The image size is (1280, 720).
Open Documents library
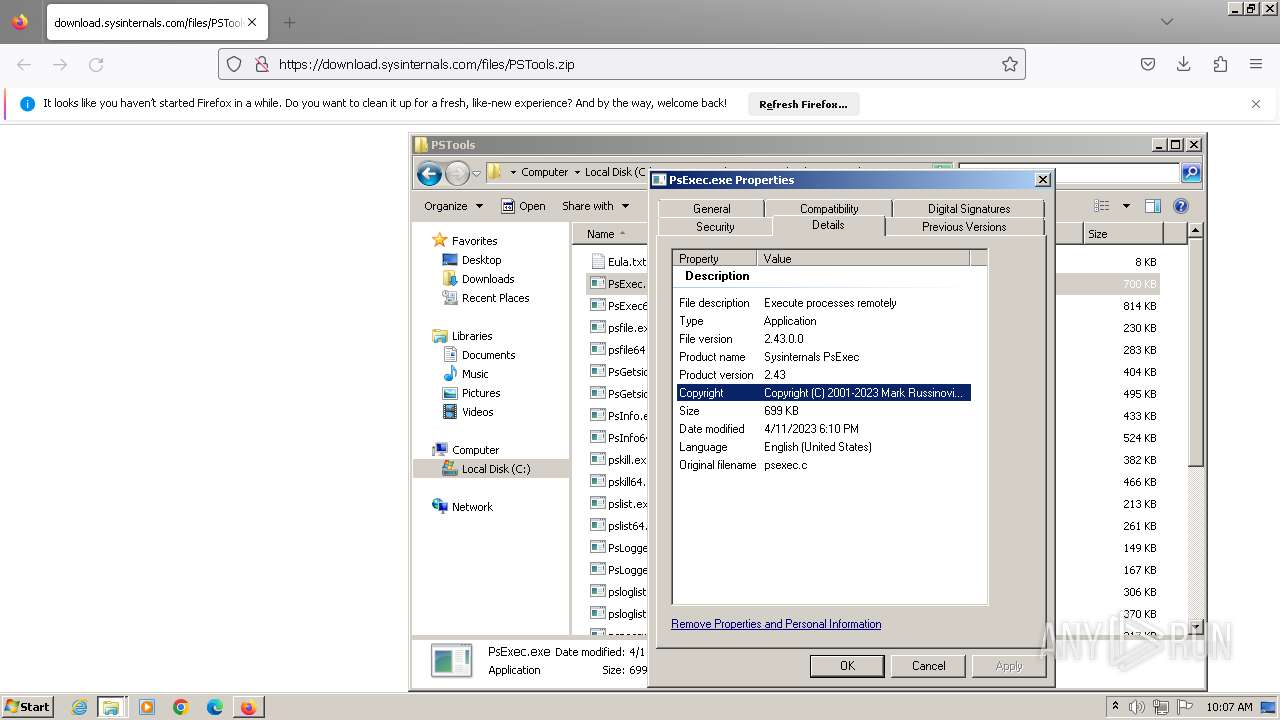(488, 355)
